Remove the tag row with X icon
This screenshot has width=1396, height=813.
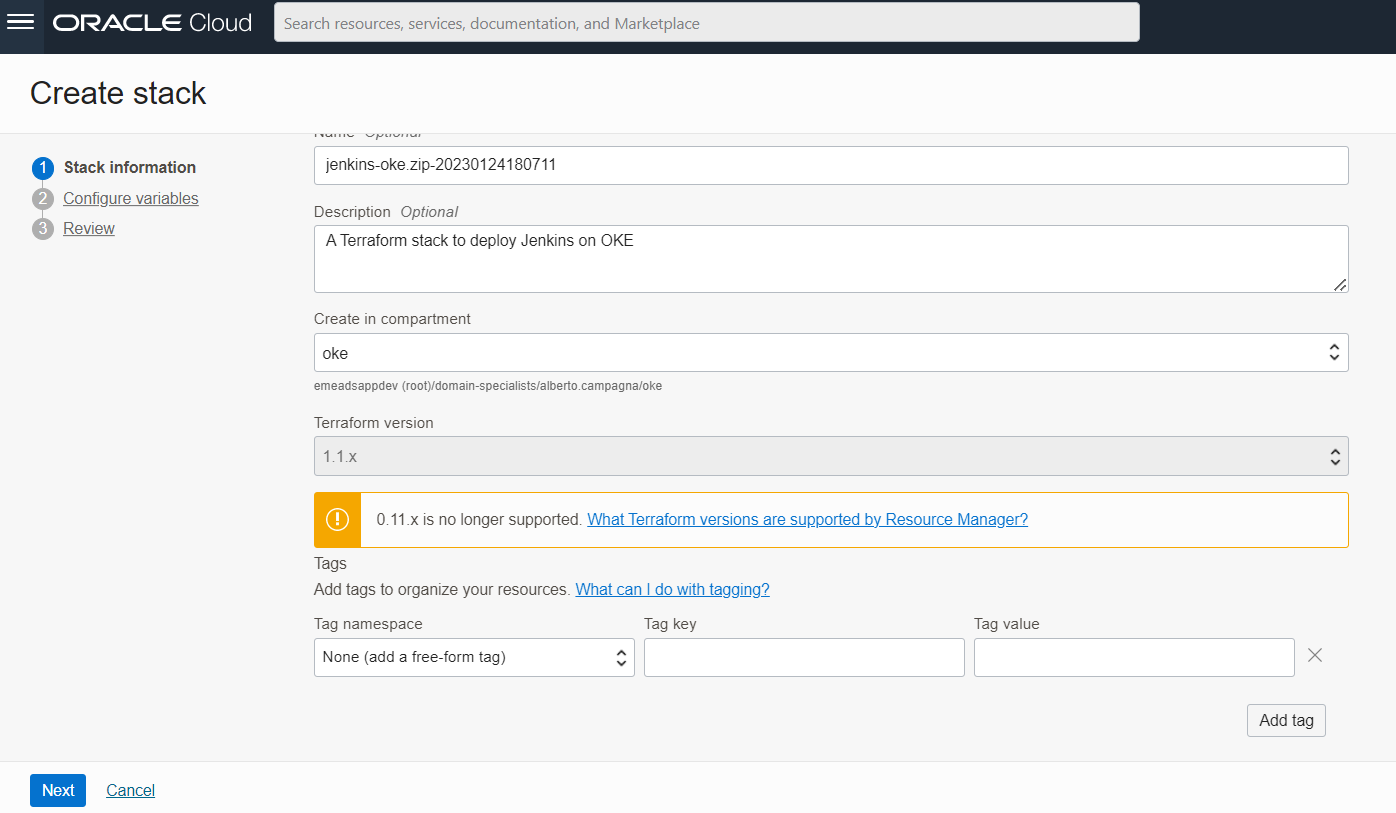point(1315,655)
